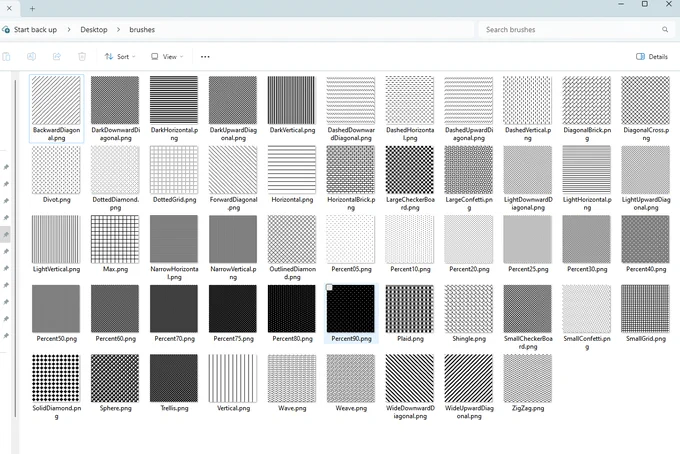Click the new tab plus icon
Screen dimensions: 680x454
coord(32,8)
